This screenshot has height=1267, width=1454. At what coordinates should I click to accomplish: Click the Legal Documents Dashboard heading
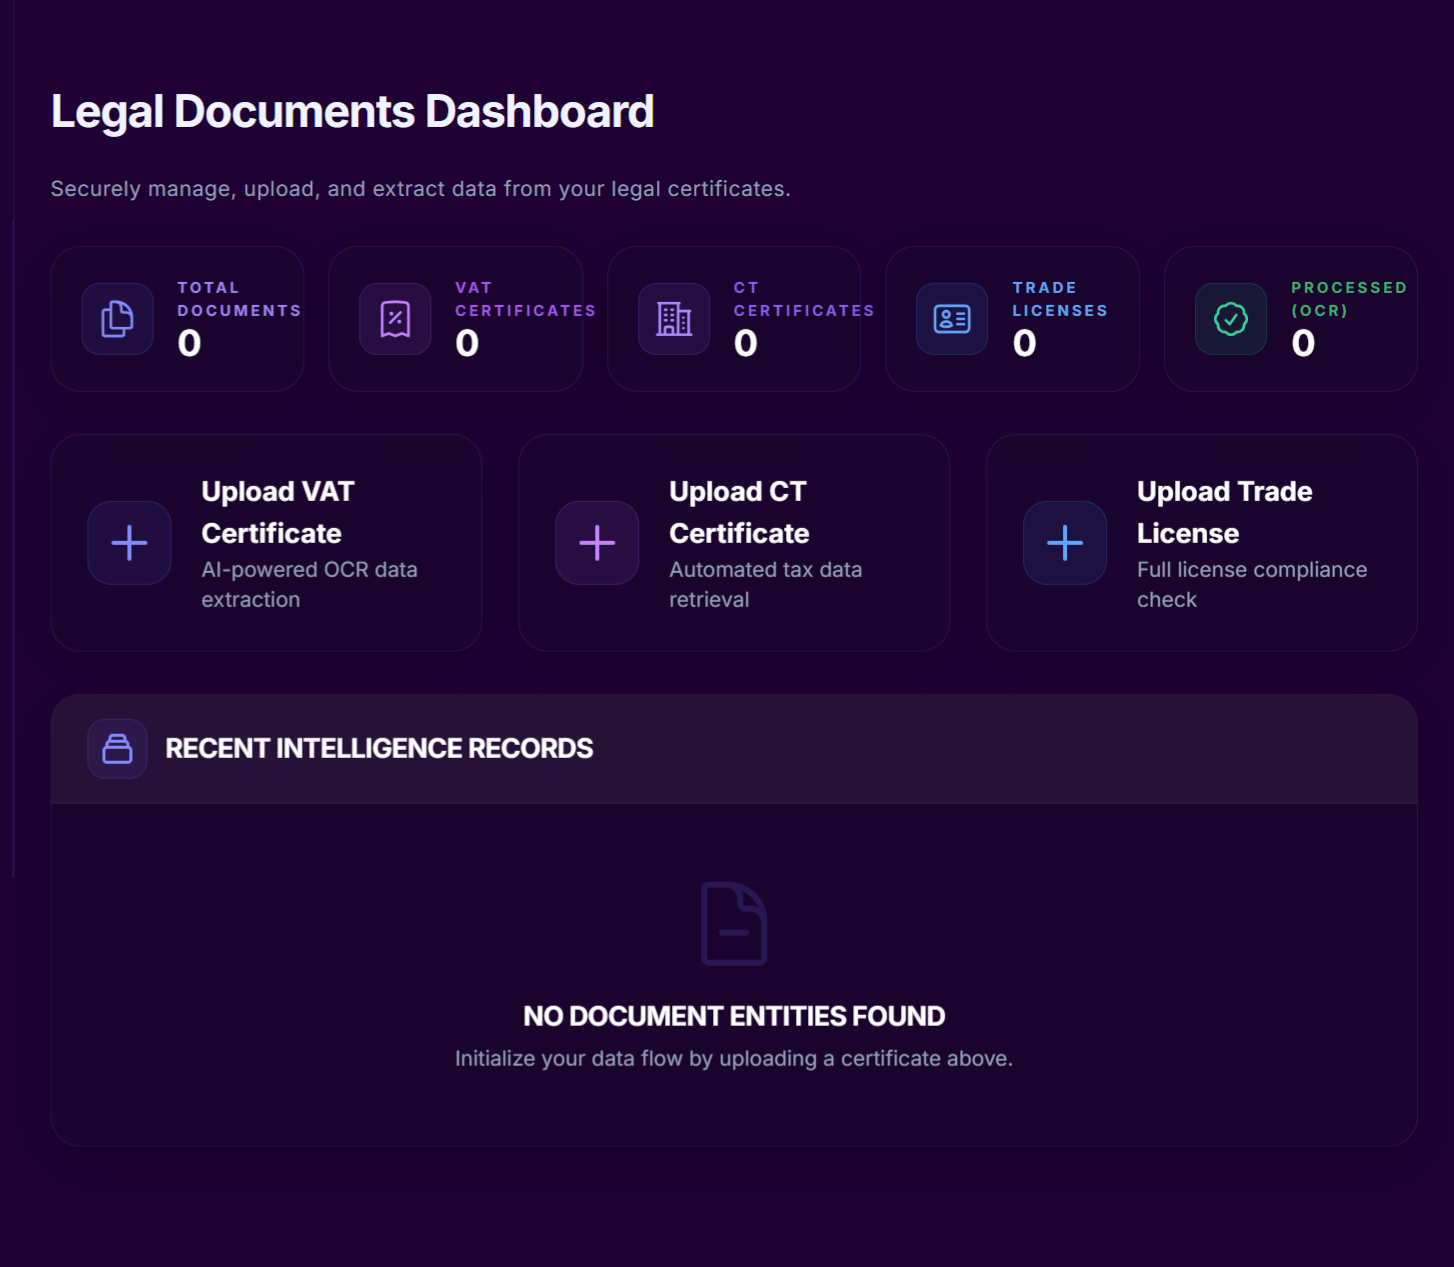pos(352,110)
